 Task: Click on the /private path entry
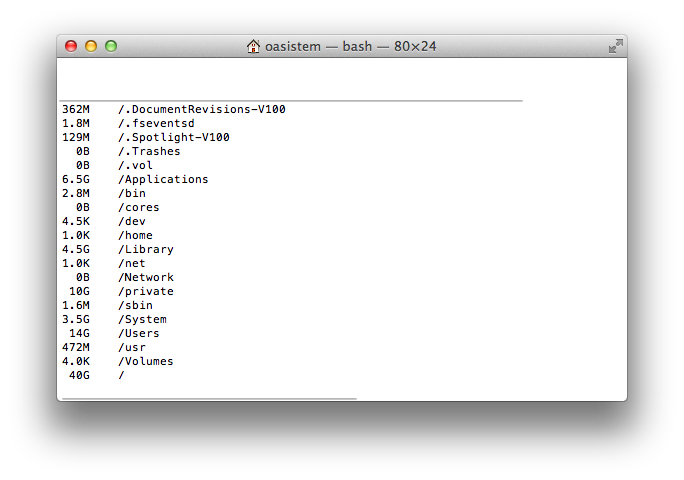[145, 291]
